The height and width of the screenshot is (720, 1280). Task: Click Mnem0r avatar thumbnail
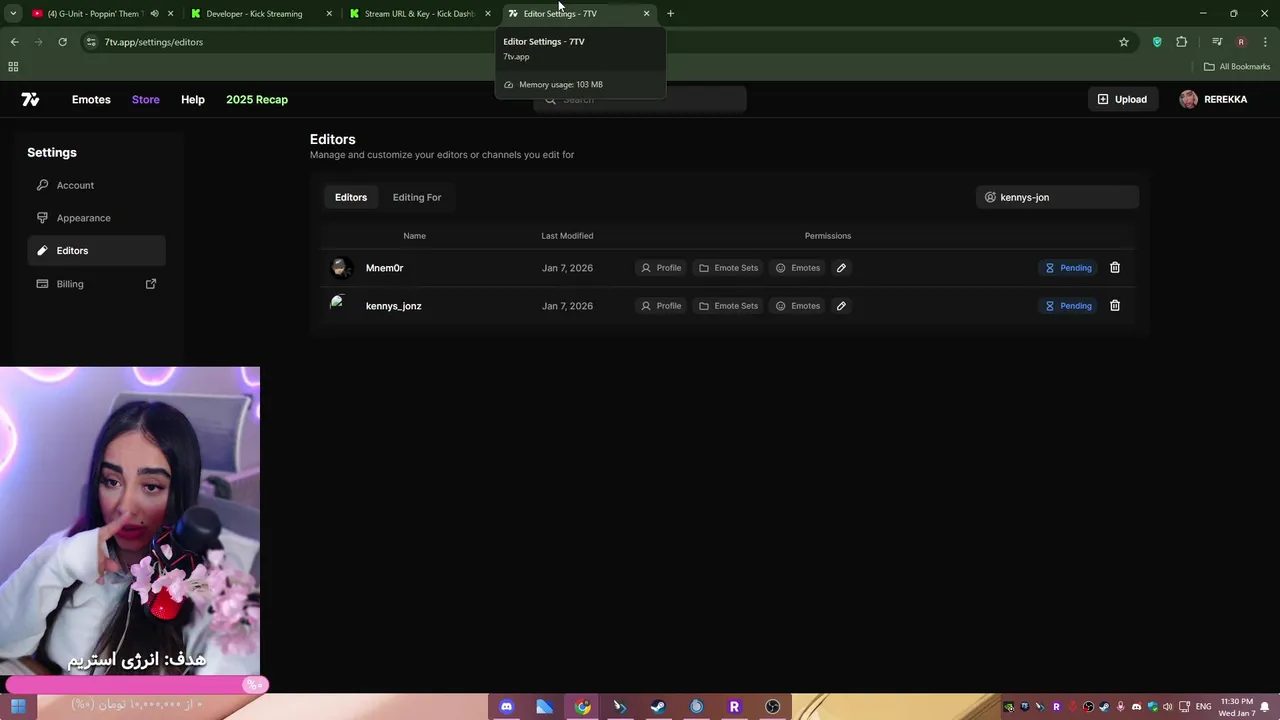point(341,267)
